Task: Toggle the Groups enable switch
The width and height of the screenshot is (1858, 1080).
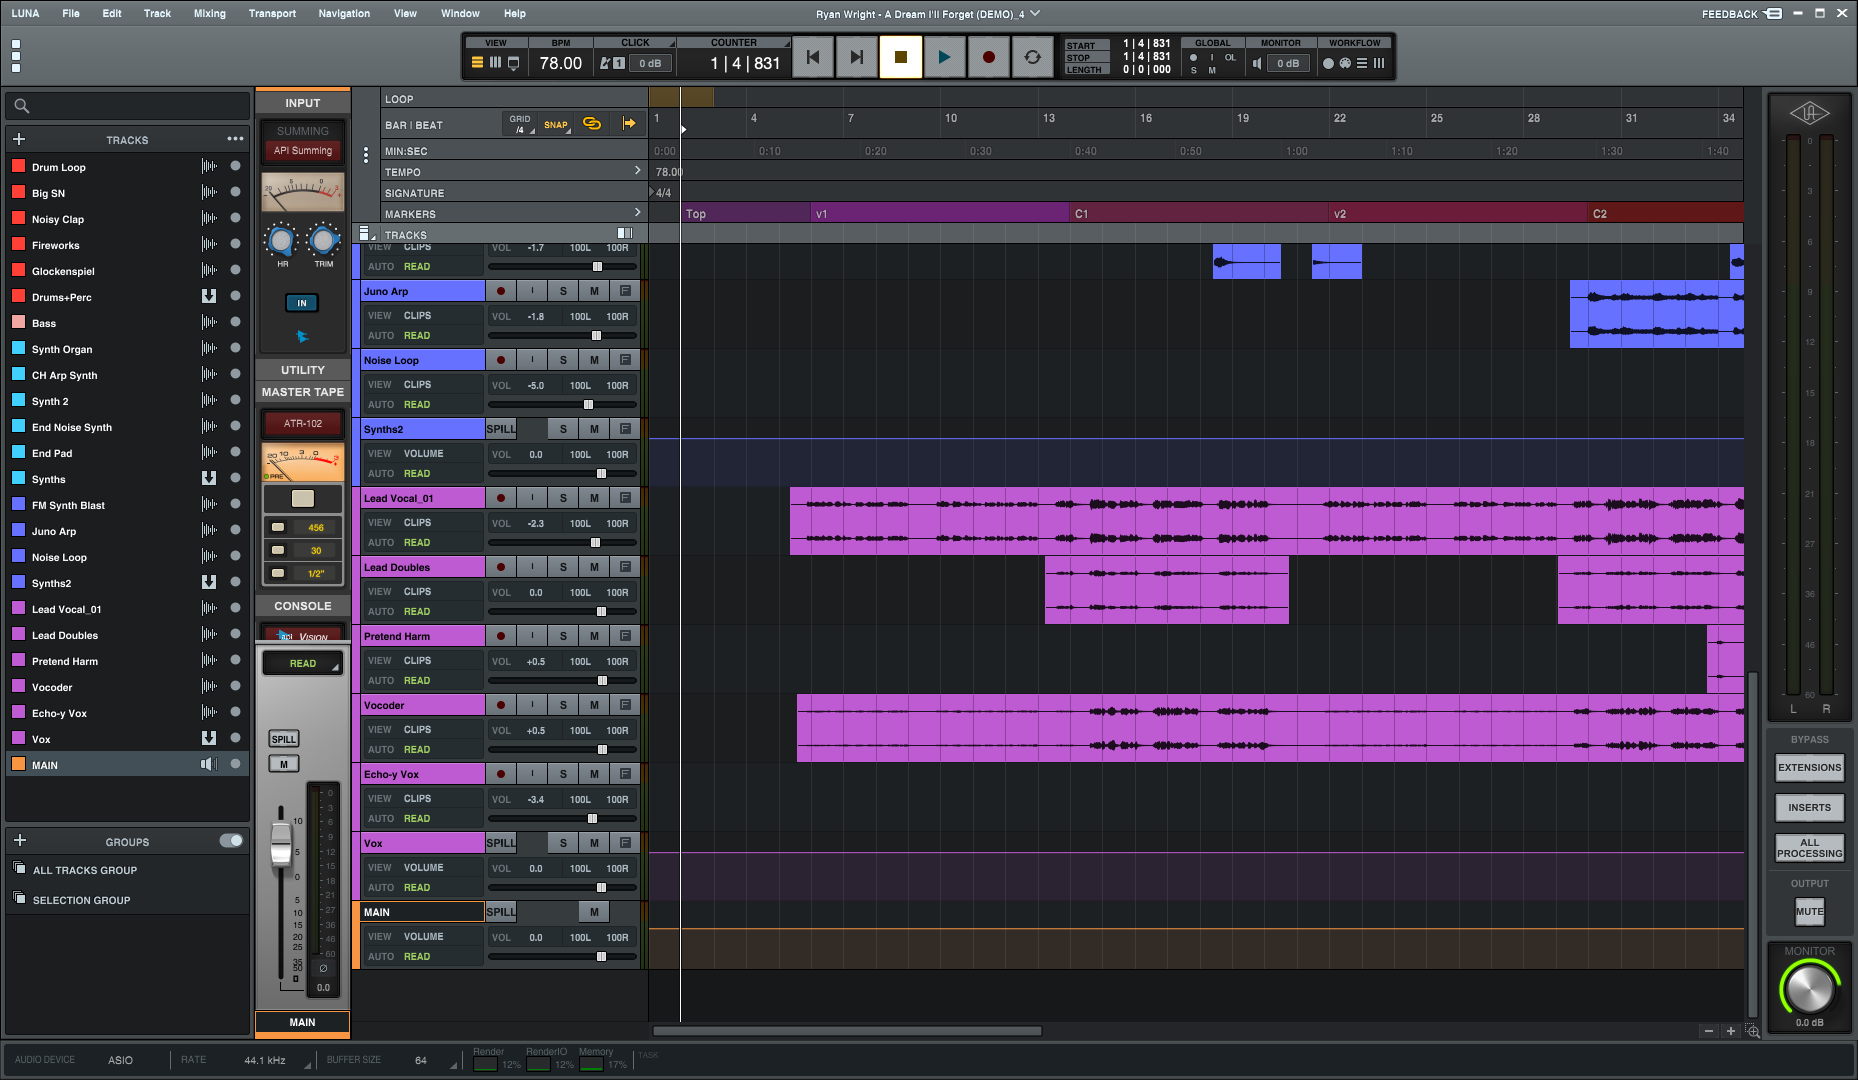Action: click(x=231, y=841)
